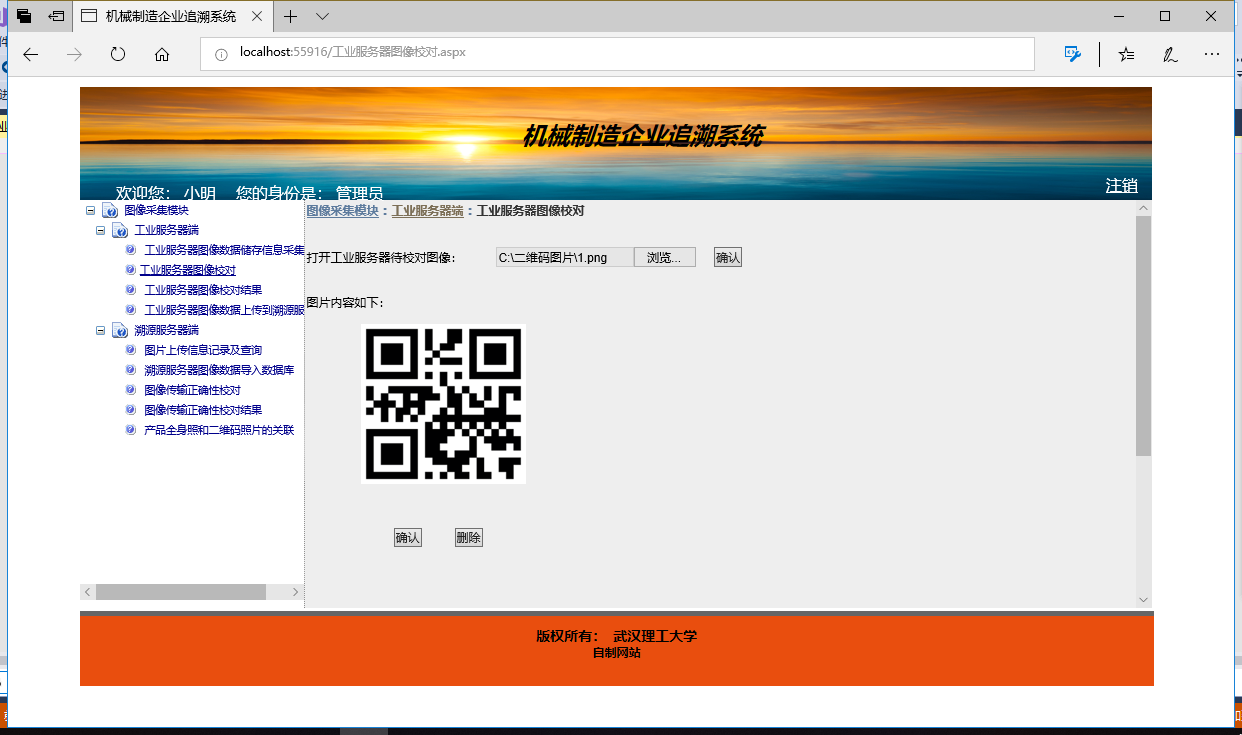Click the set tabs aside icon

pos(57,16)
